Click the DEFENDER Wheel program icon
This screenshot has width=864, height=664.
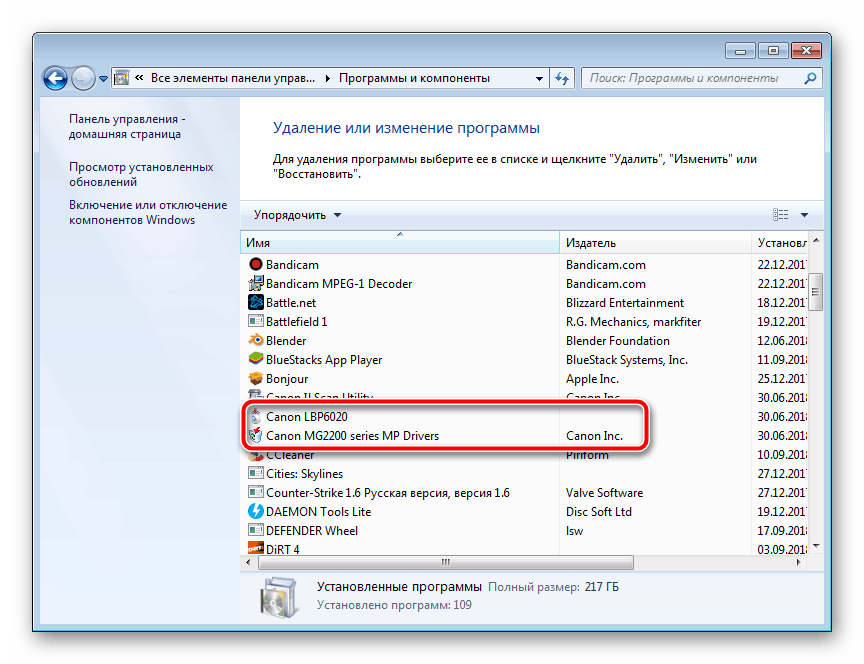[x=256, y=531]
